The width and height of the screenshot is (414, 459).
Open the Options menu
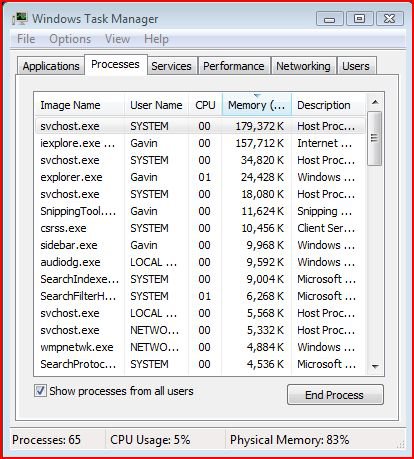[70, 39]
